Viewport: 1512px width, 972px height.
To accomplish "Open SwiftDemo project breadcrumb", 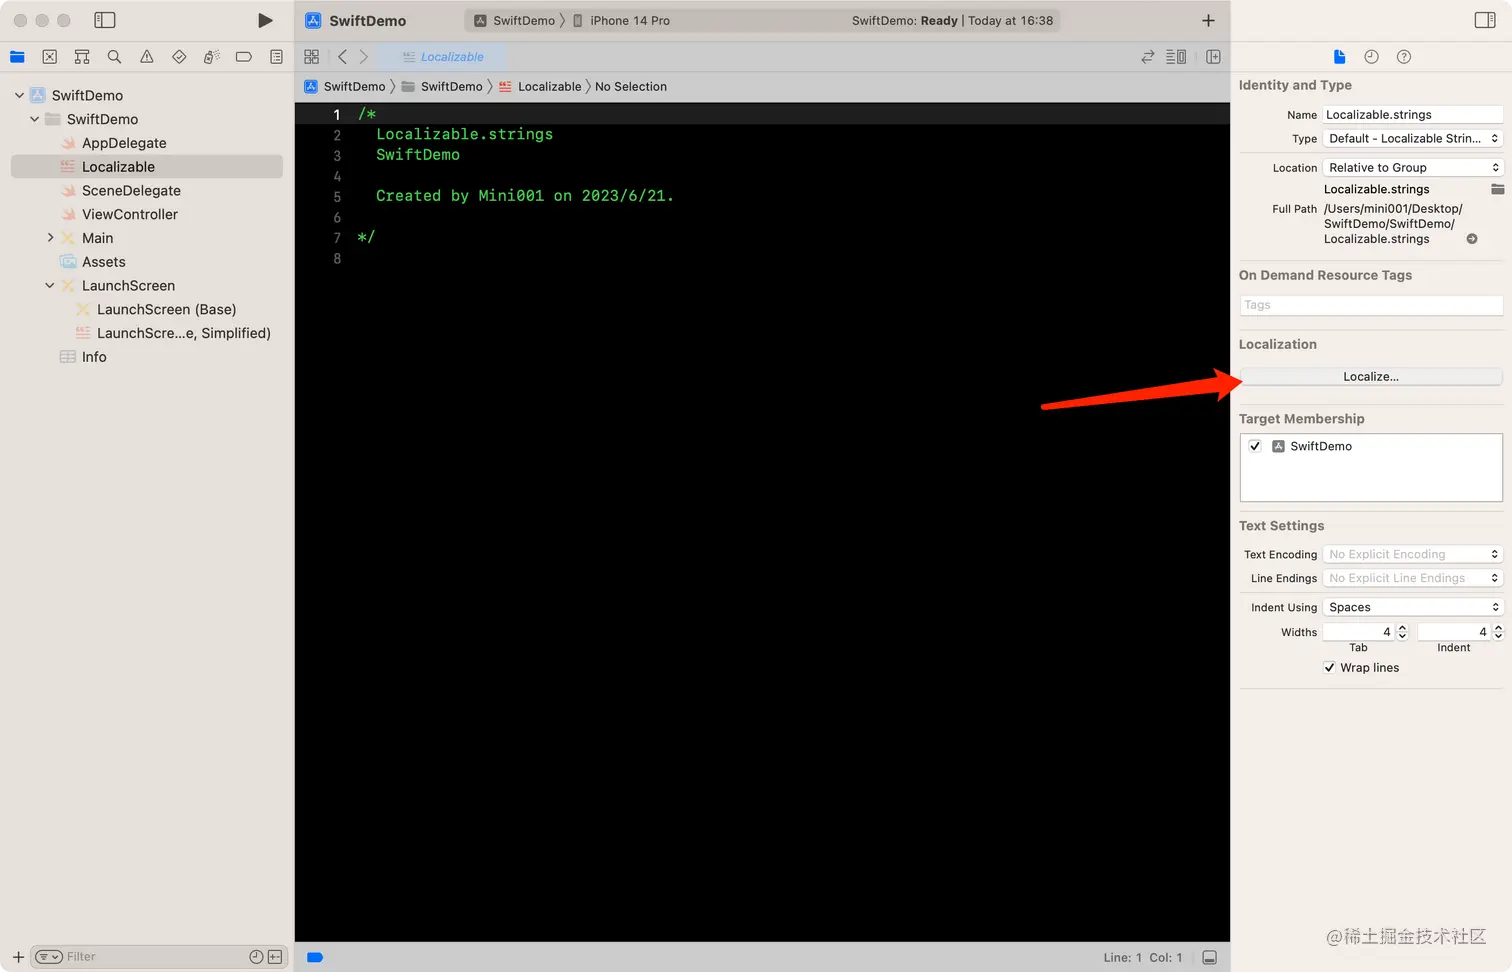I will [345, 86].
